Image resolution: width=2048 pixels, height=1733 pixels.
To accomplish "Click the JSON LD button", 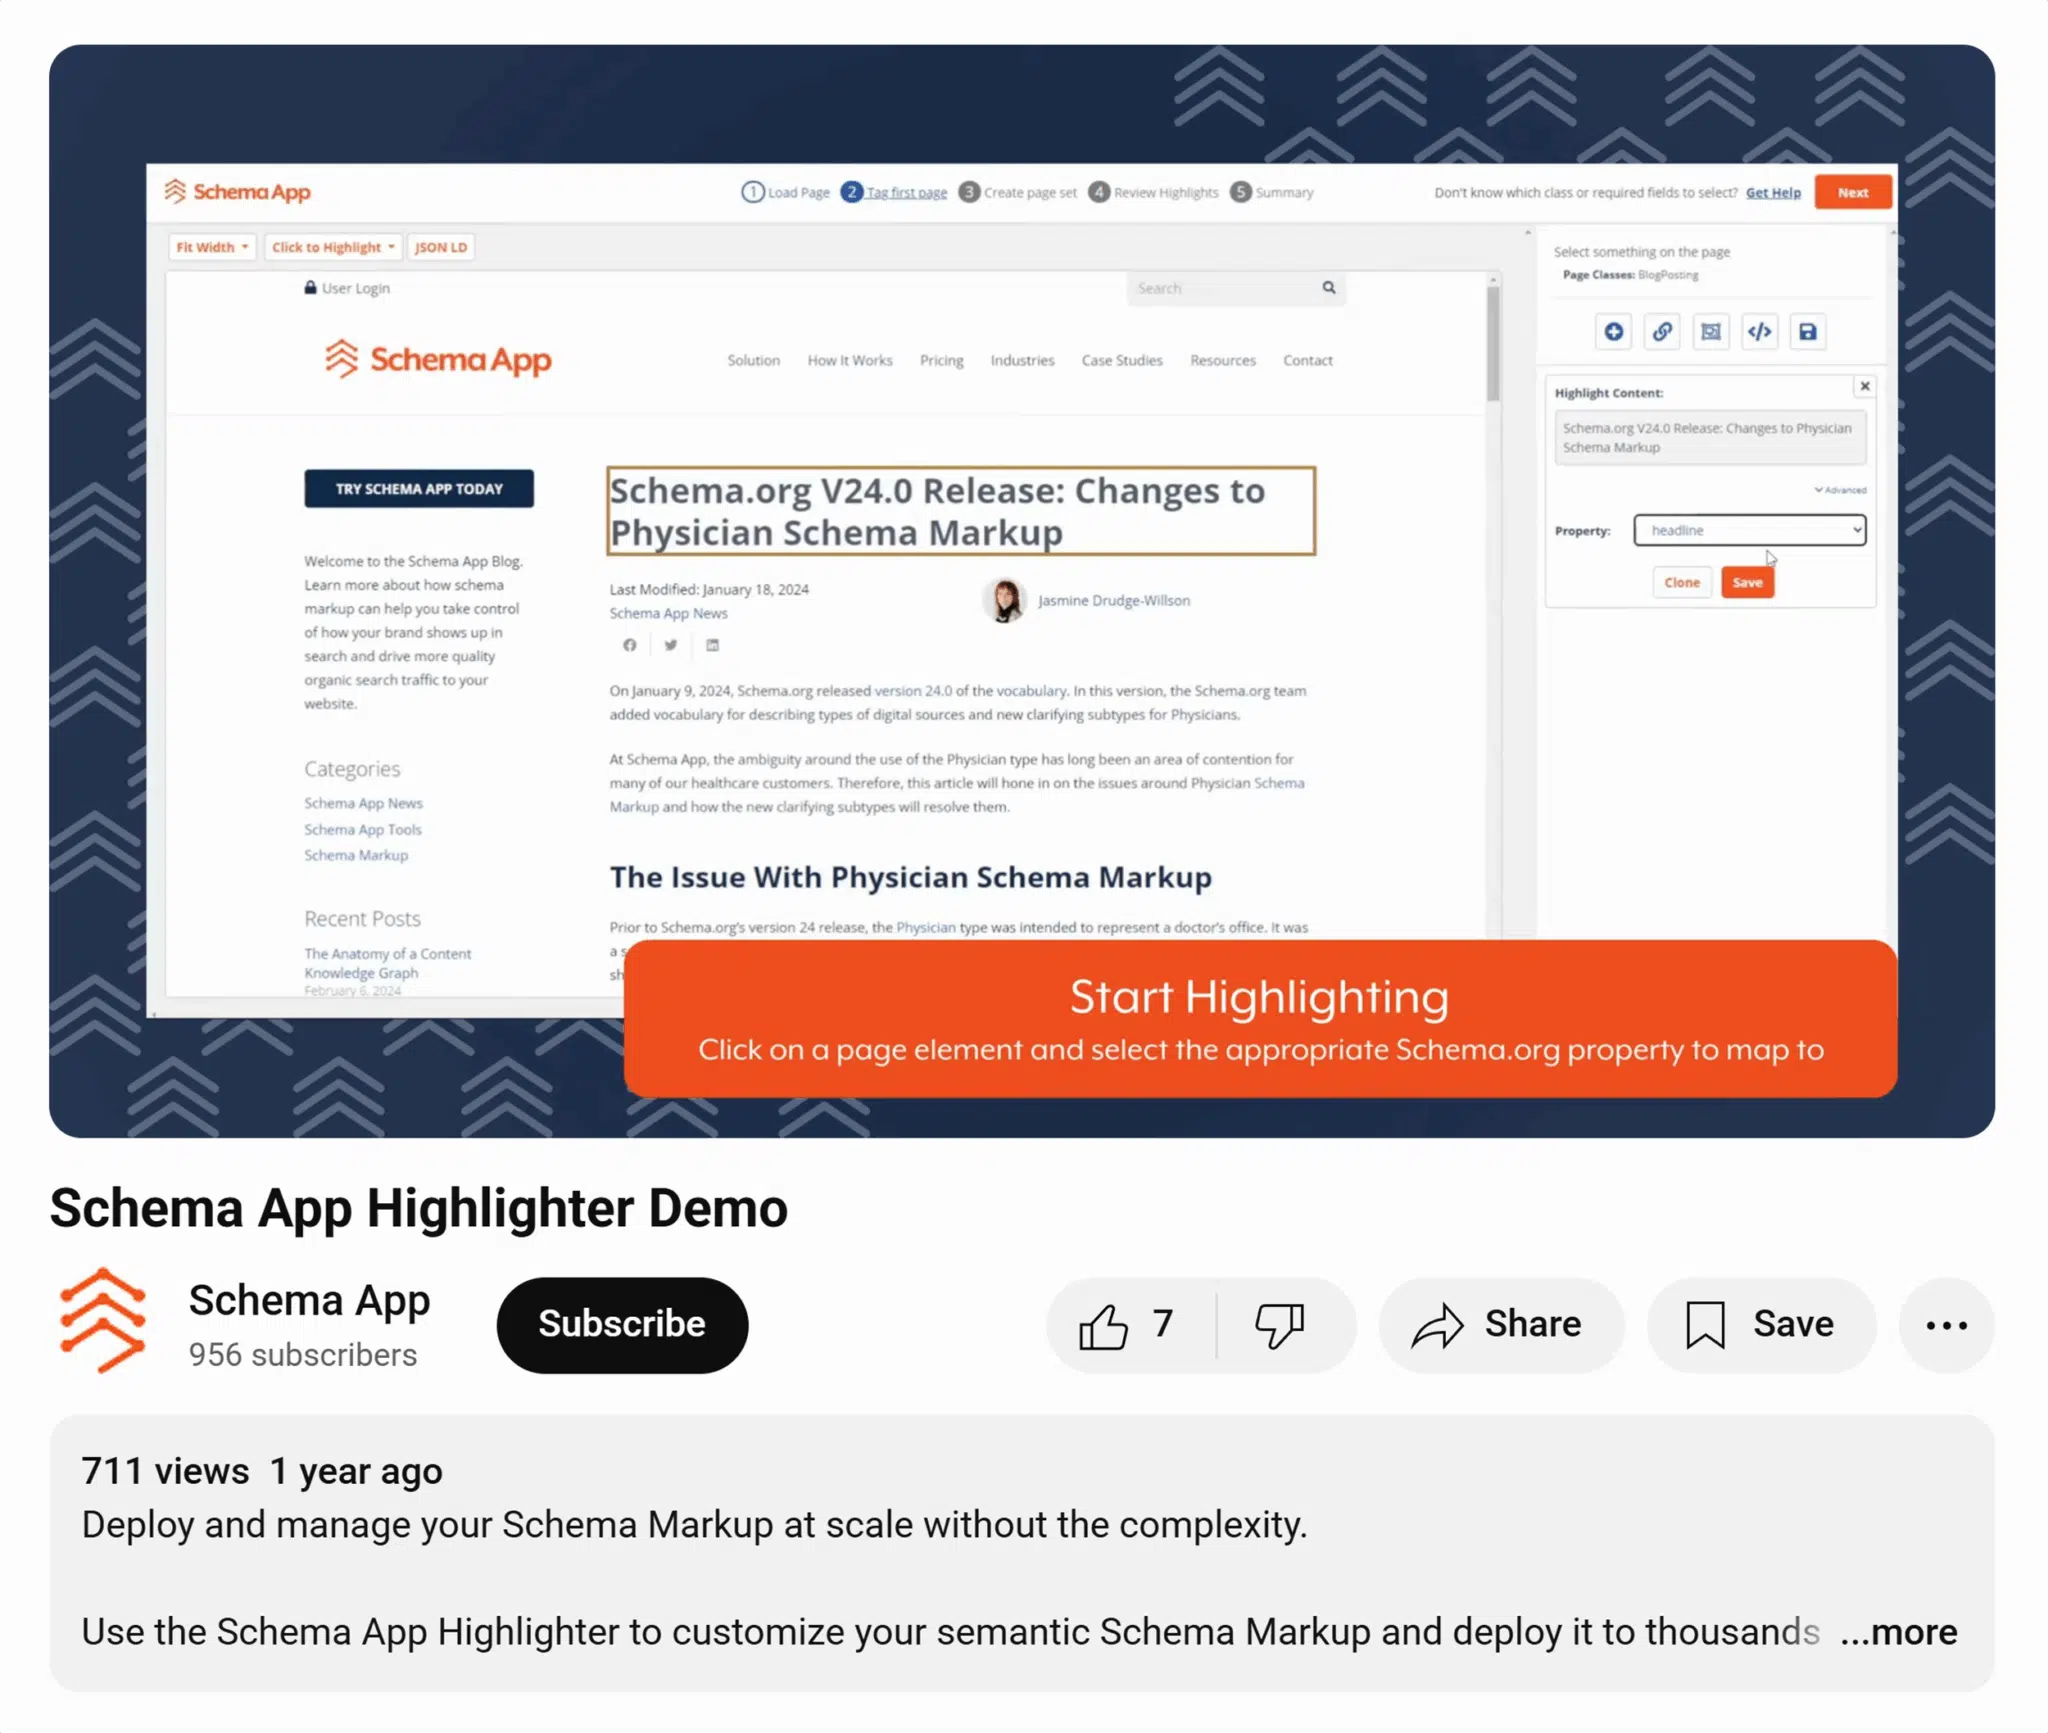I will point(441,247).
